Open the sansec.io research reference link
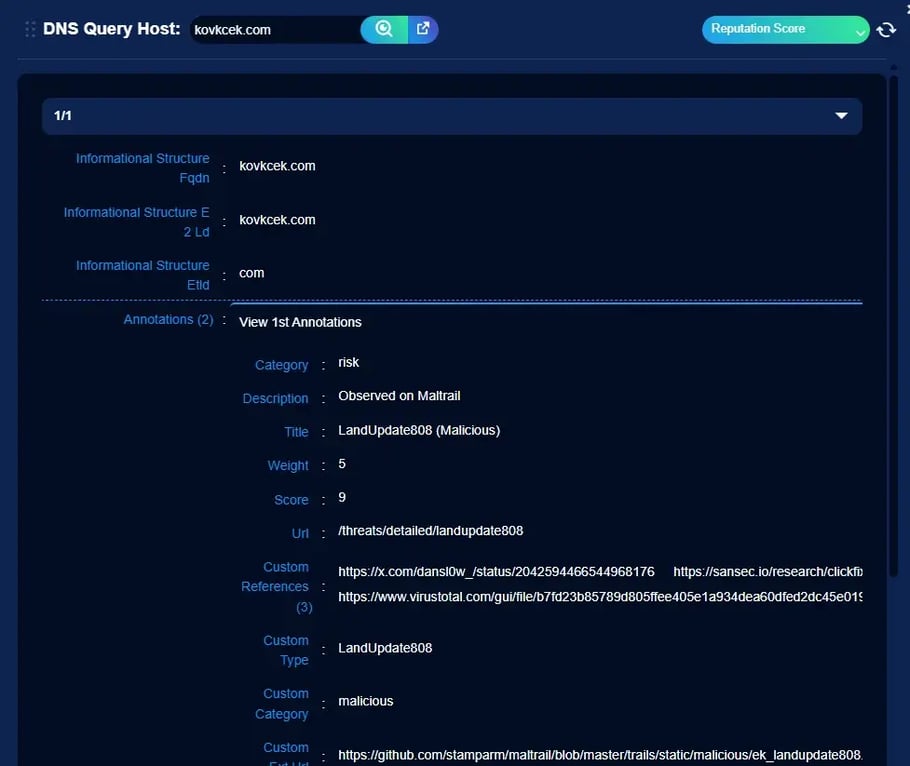Viewport: 910px width, 766px height. (767, 572)
